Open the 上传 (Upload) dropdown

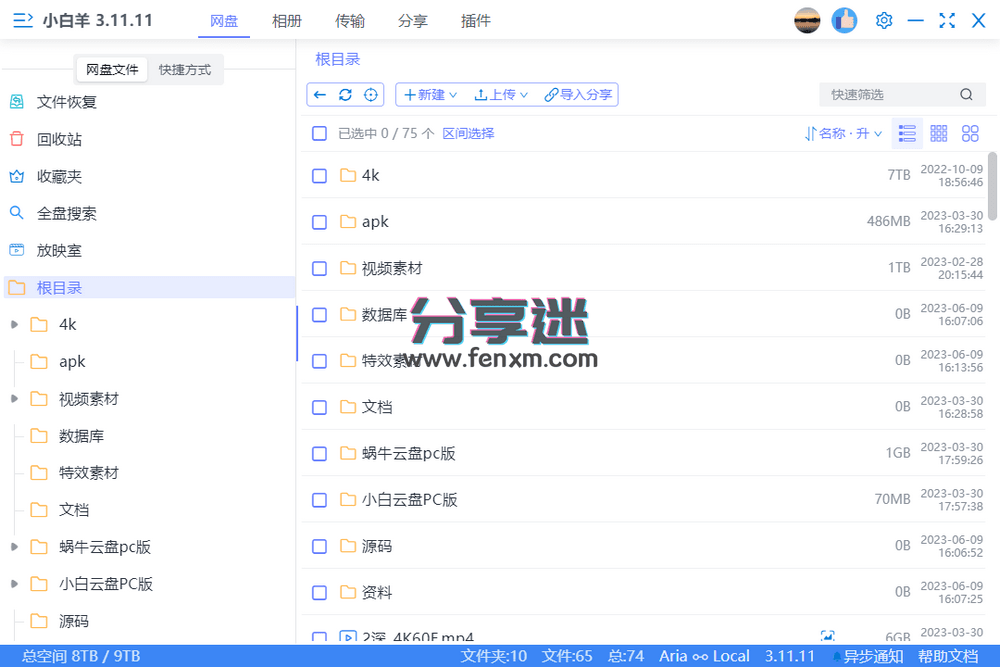tap(500, 94)
